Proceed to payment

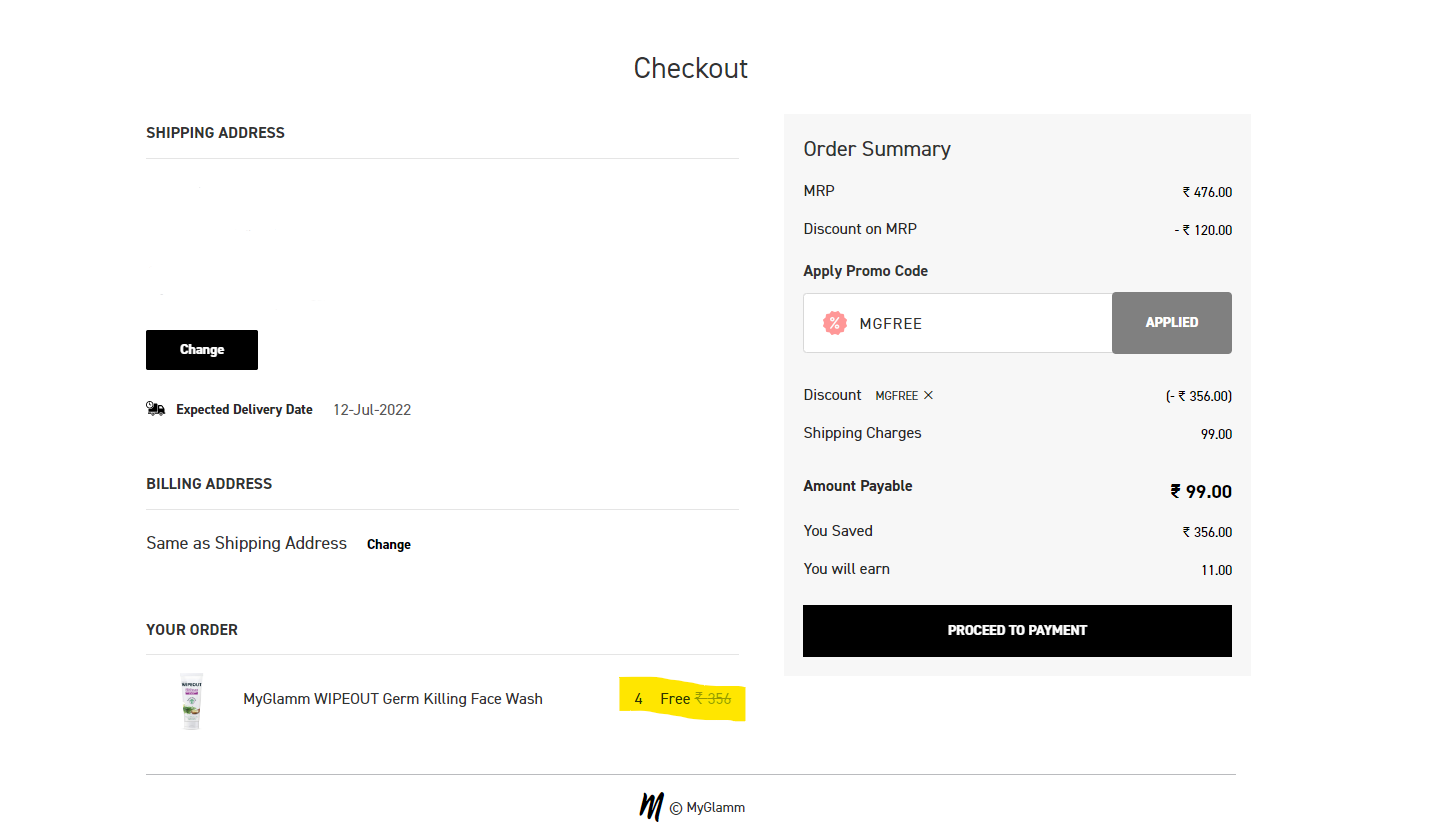[1017, 631]
